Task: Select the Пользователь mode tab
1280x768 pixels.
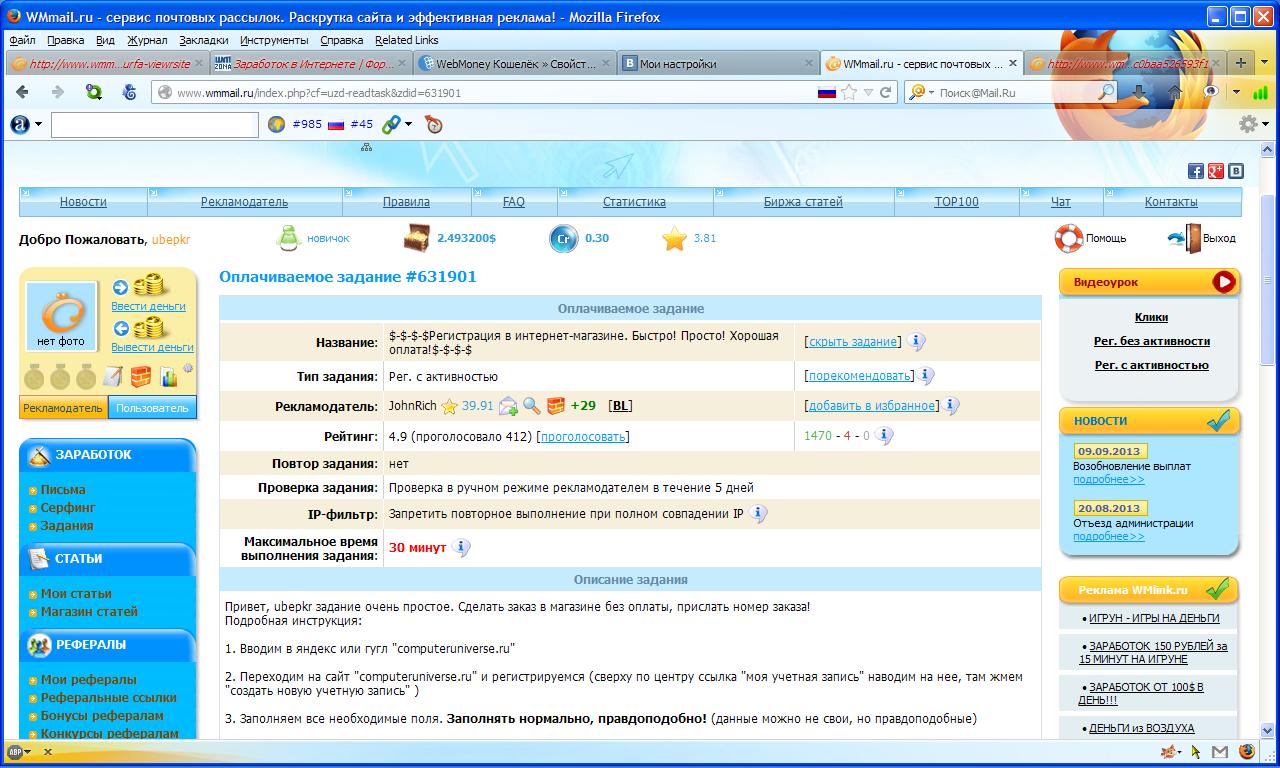Action: (x=152, y=408)
